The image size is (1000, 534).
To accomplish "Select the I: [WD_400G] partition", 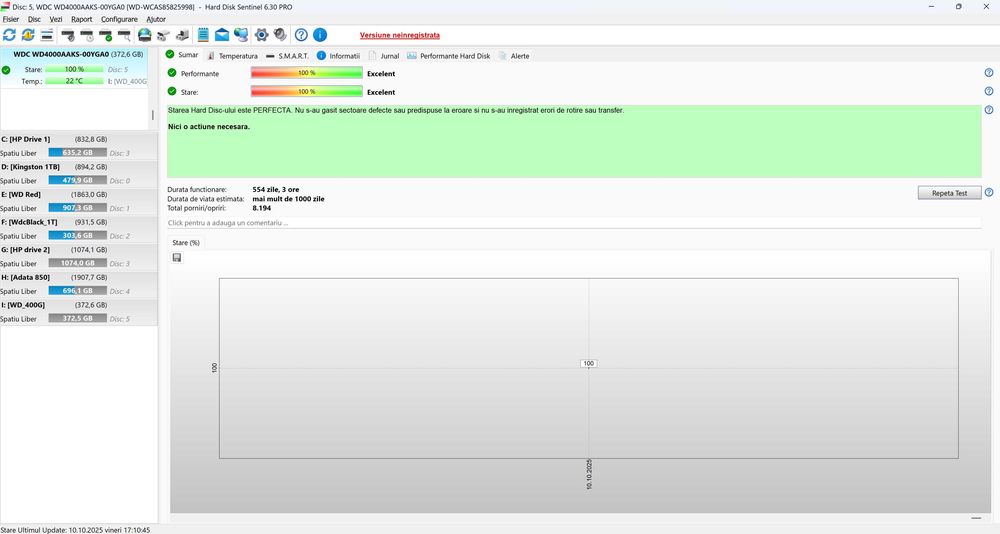I will (x=78, y=311).
